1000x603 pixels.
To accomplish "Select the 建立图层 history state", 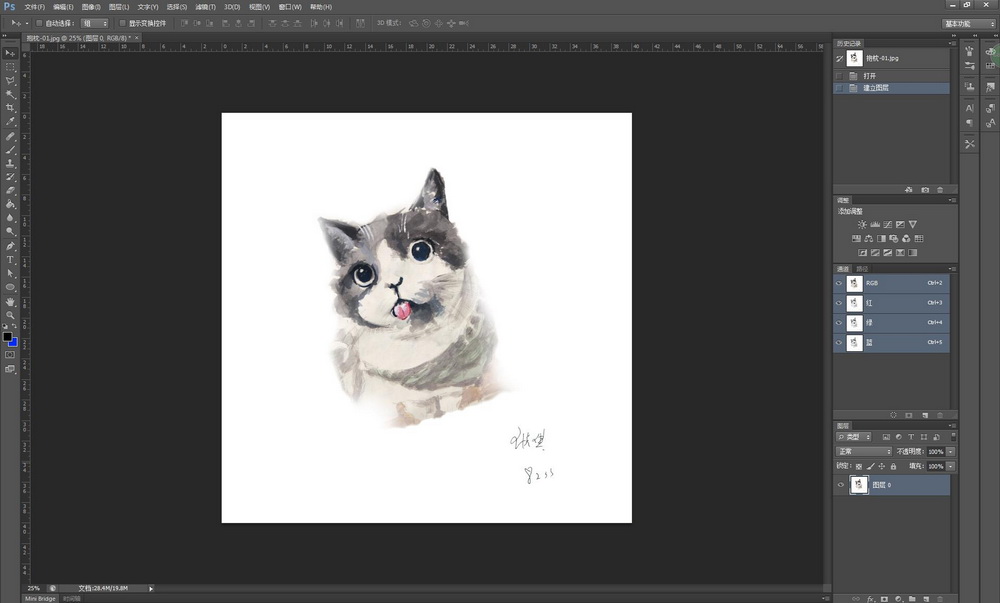I will tap(891, 88).
